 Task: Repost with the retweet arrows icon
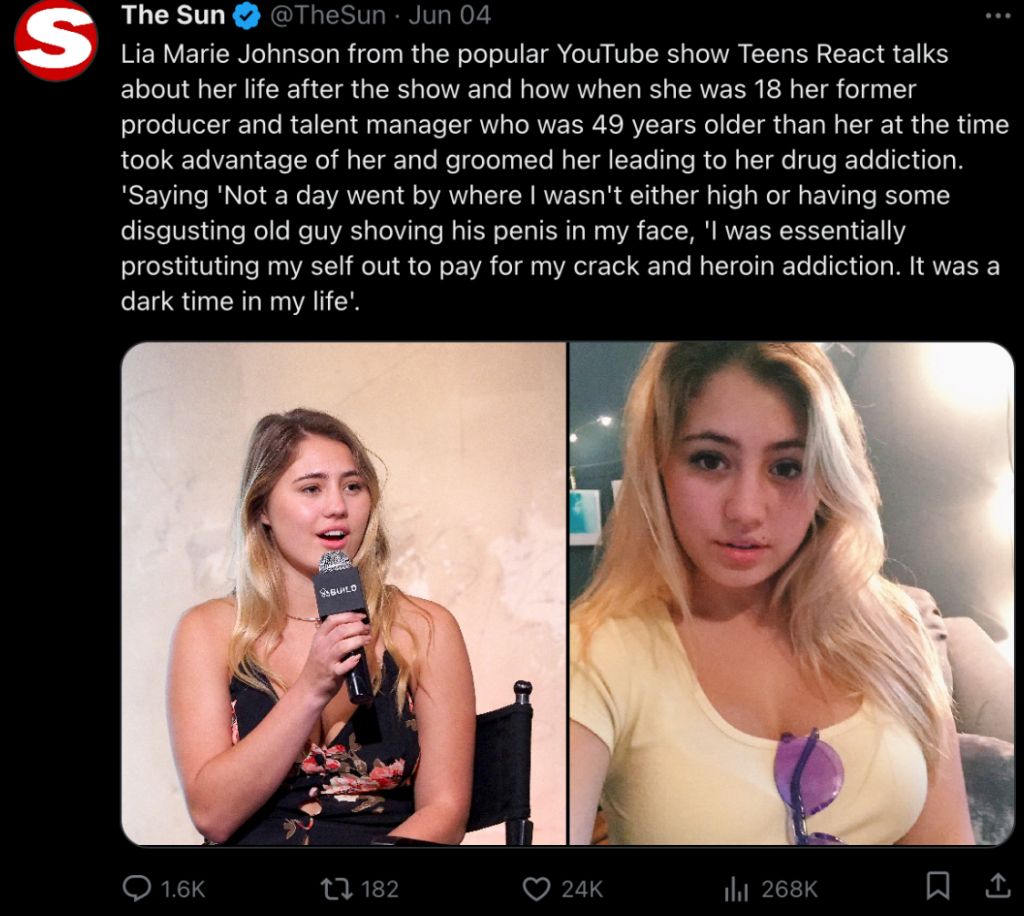click(336, 889)
